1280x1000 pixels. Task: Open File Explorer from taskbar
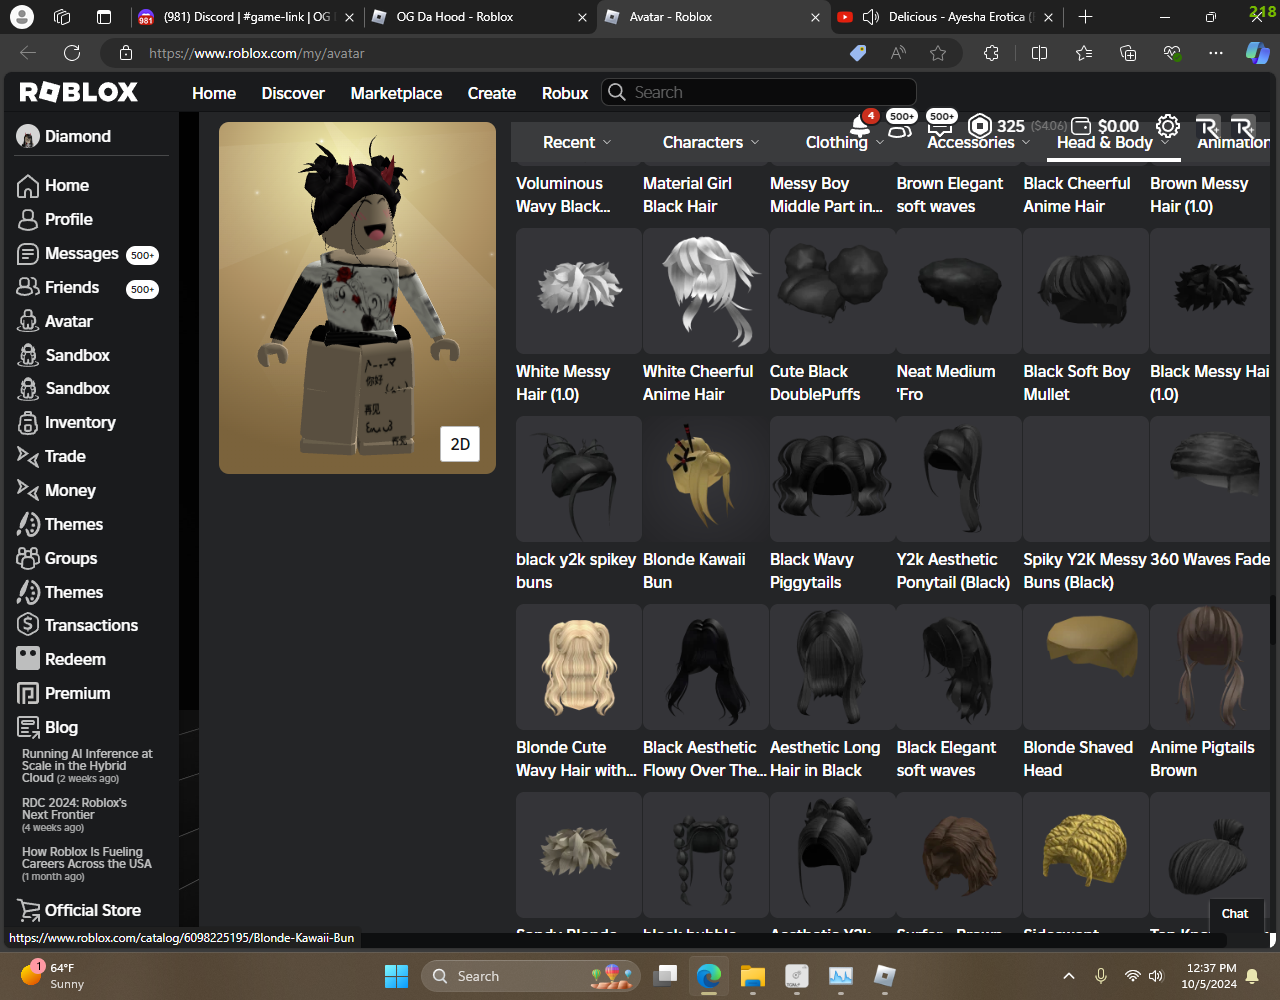click(x=753, y=976)
